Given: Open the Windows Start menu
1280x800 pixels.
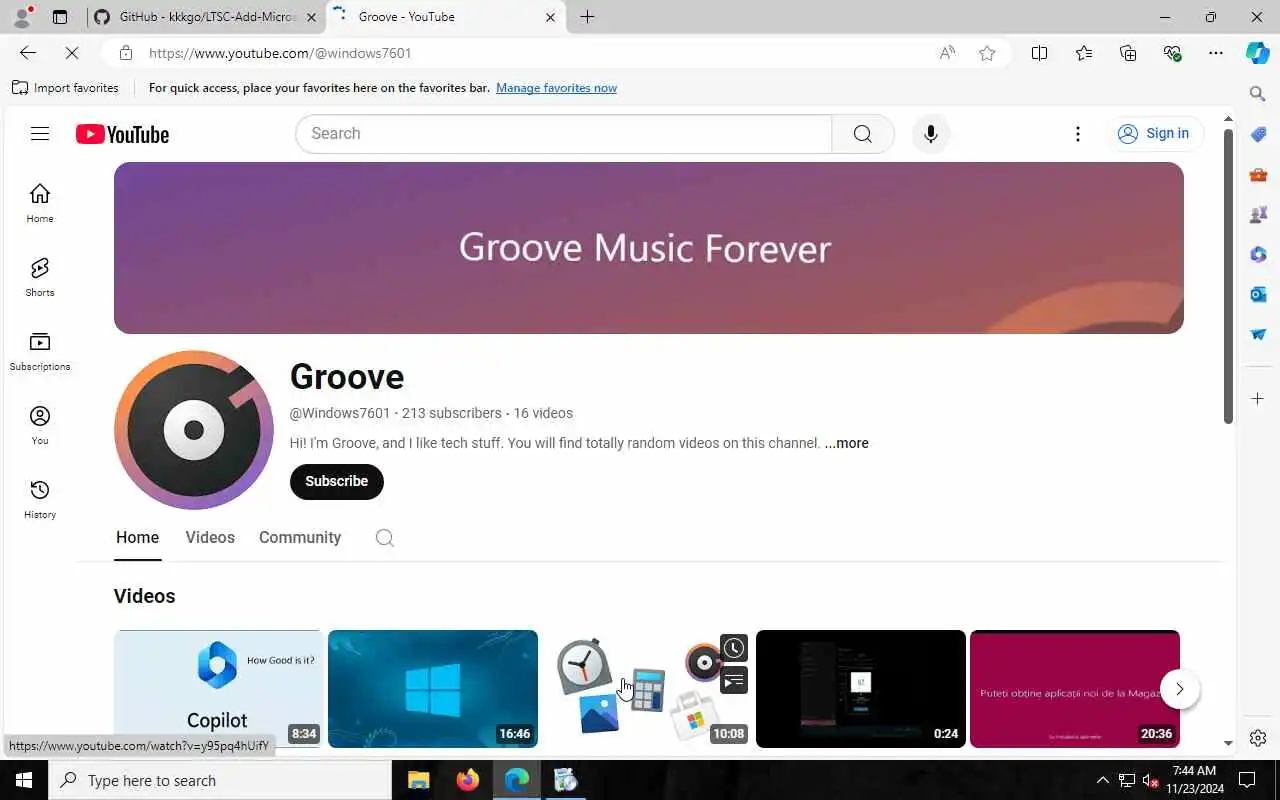Looking at the screenshot, I should click(24, 780).
